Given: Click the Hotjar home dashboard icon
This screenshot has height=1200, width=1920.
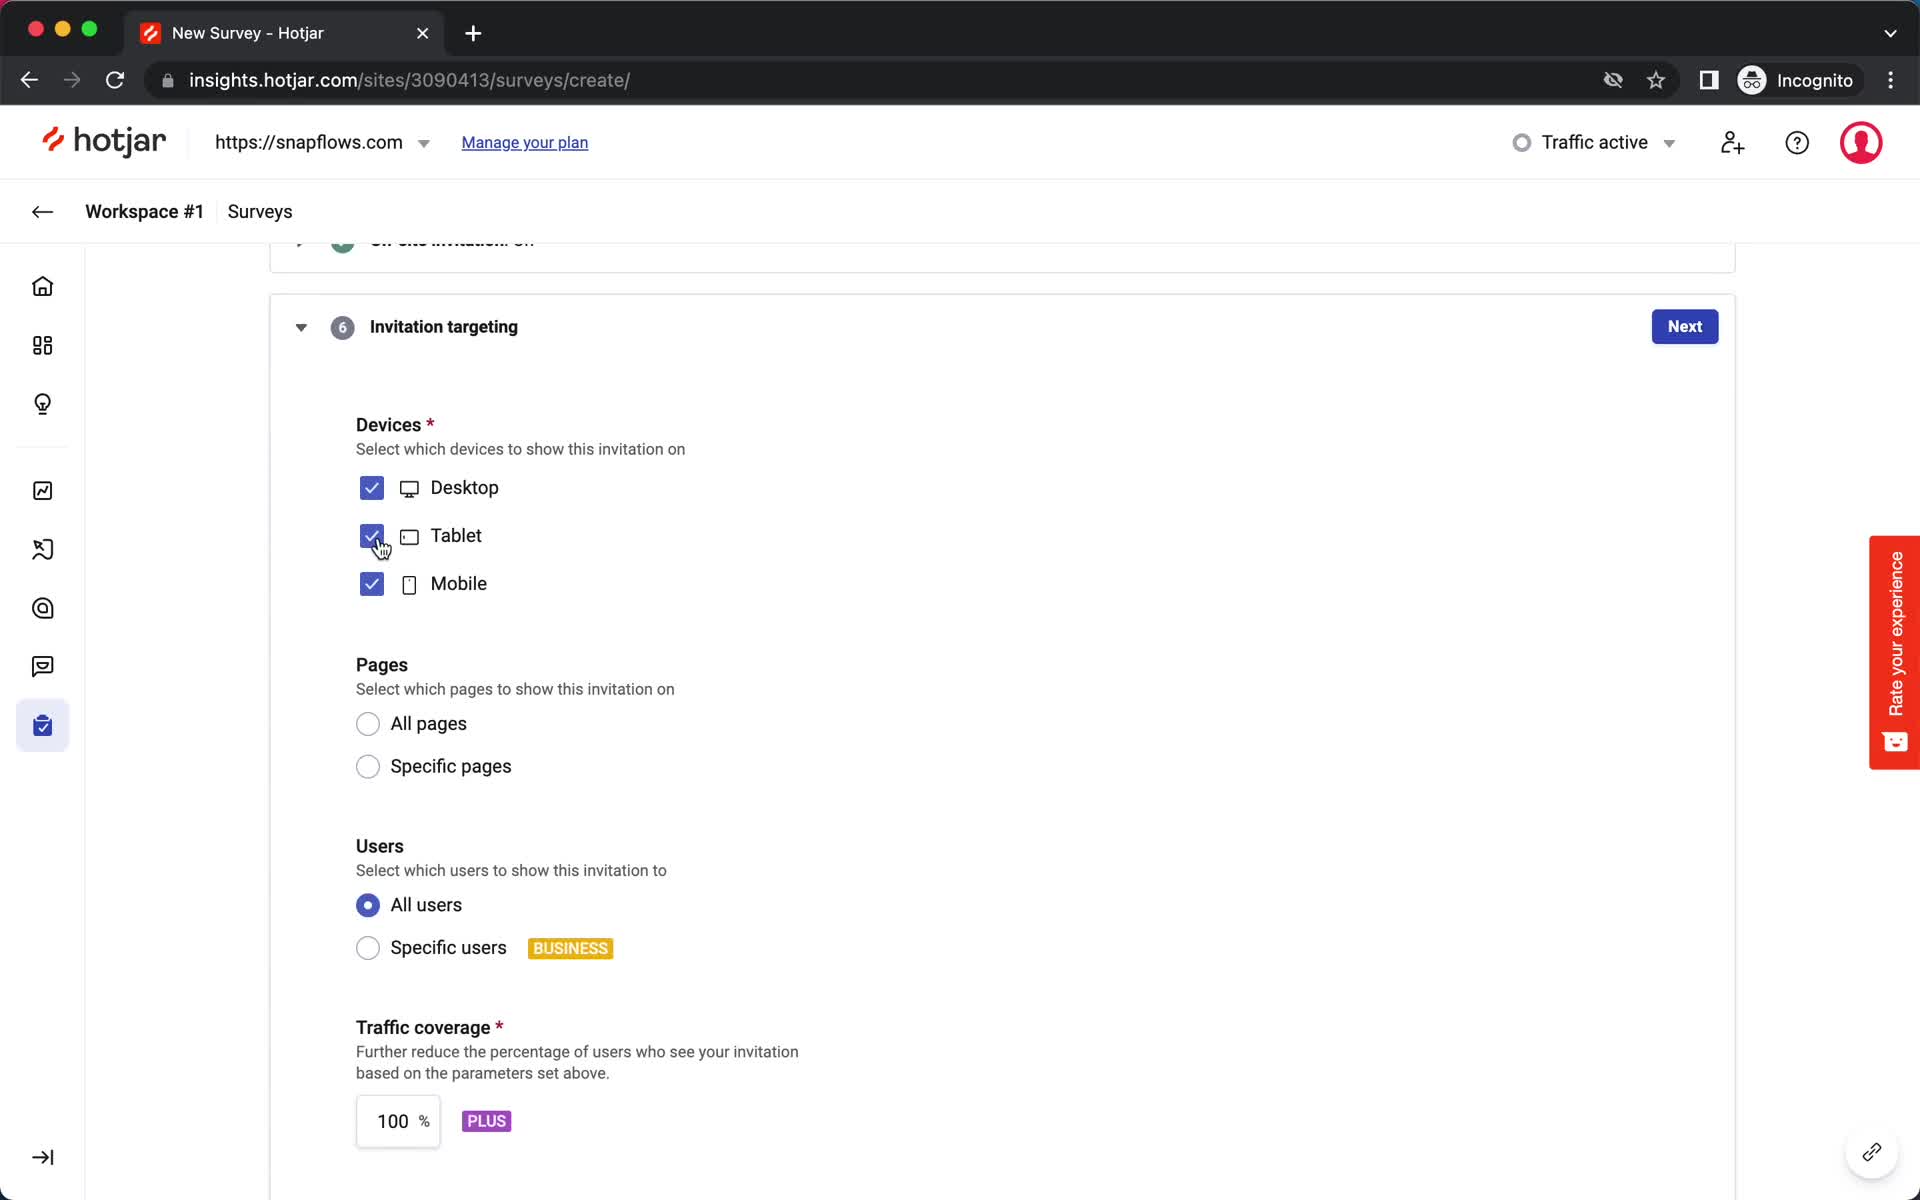Looking at the screenshot, I should (x=41, y=286).
